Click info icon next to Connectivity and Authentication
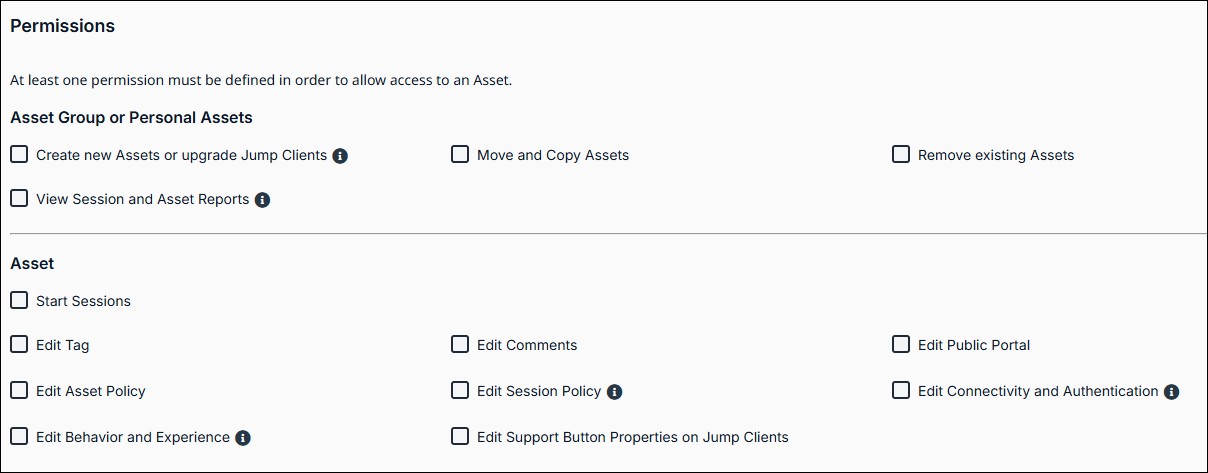Viewport: 1208px width, 473px height. (1171, 392)
